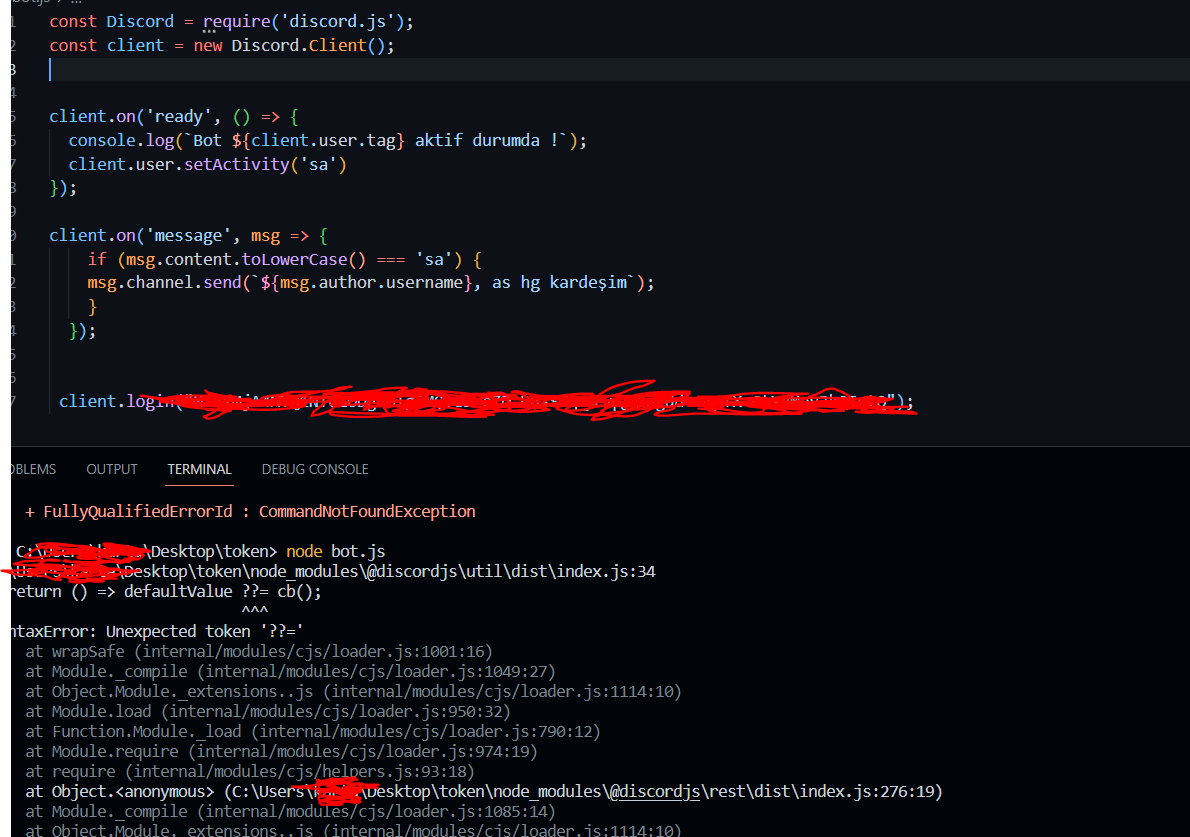Click the 'at wrapSafe' stack trace line
The height and width of the screenshot is (837, 1190).
click(259, 652)
